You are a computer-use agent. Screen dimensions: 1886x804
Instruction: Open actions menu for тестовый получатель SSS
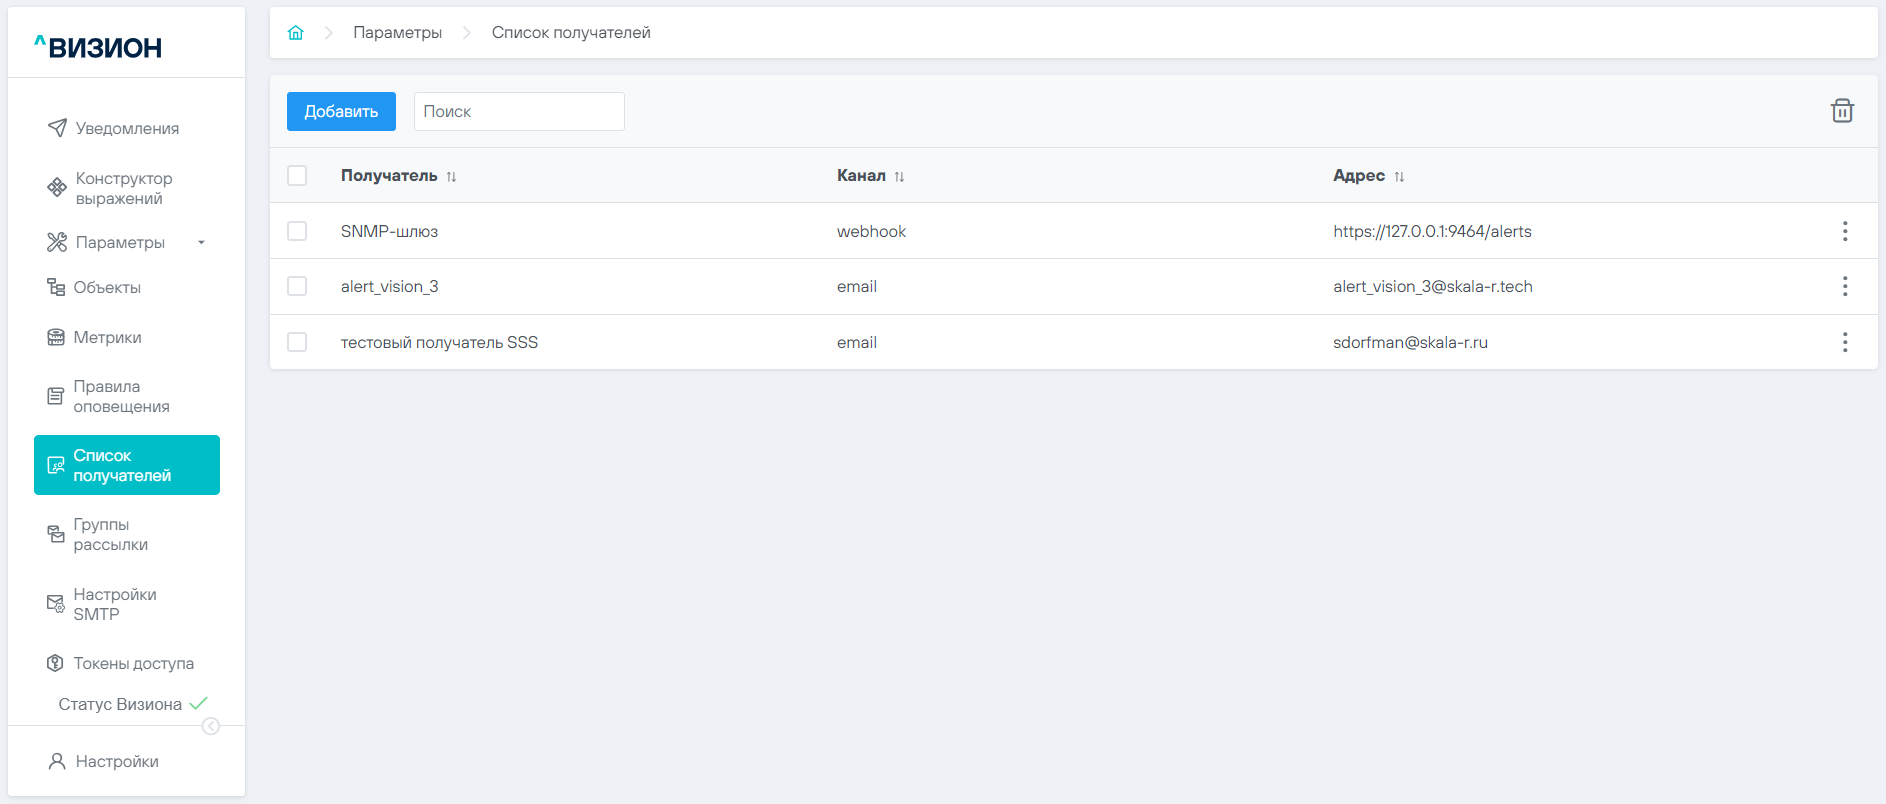tap(1844, 342)
